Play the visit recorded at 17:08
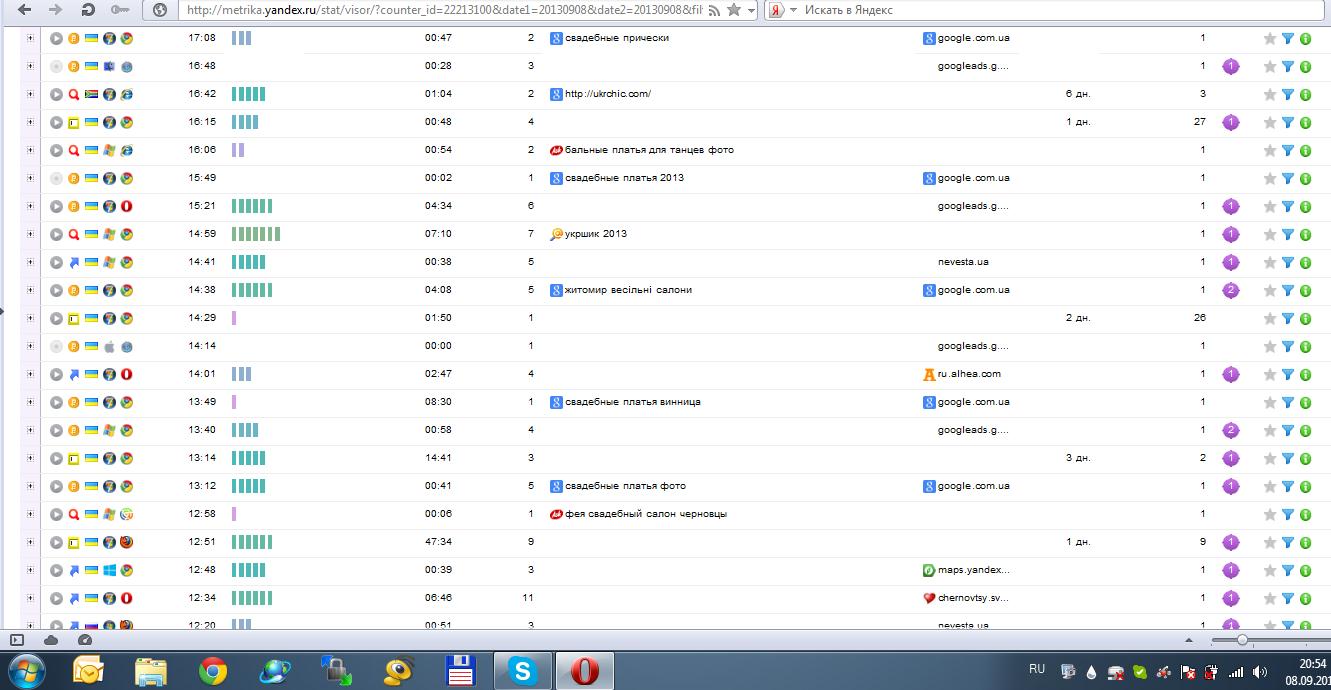Viewport: 1331px width, 690px height. tap(57, 38)
